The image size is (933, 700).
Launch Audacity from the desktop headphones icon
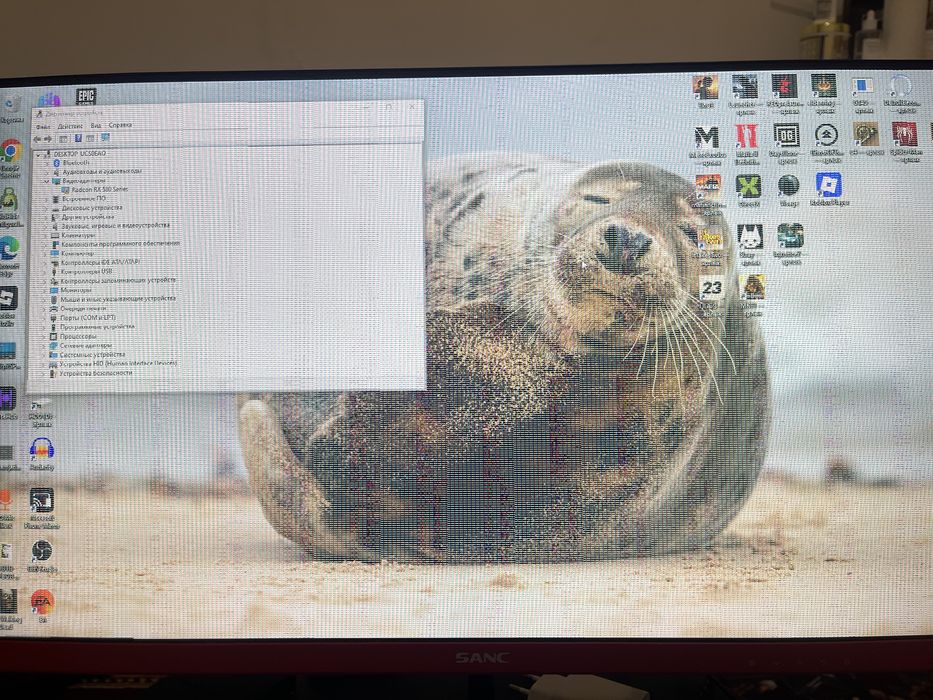pyautogui.click(x=42, y=449)
